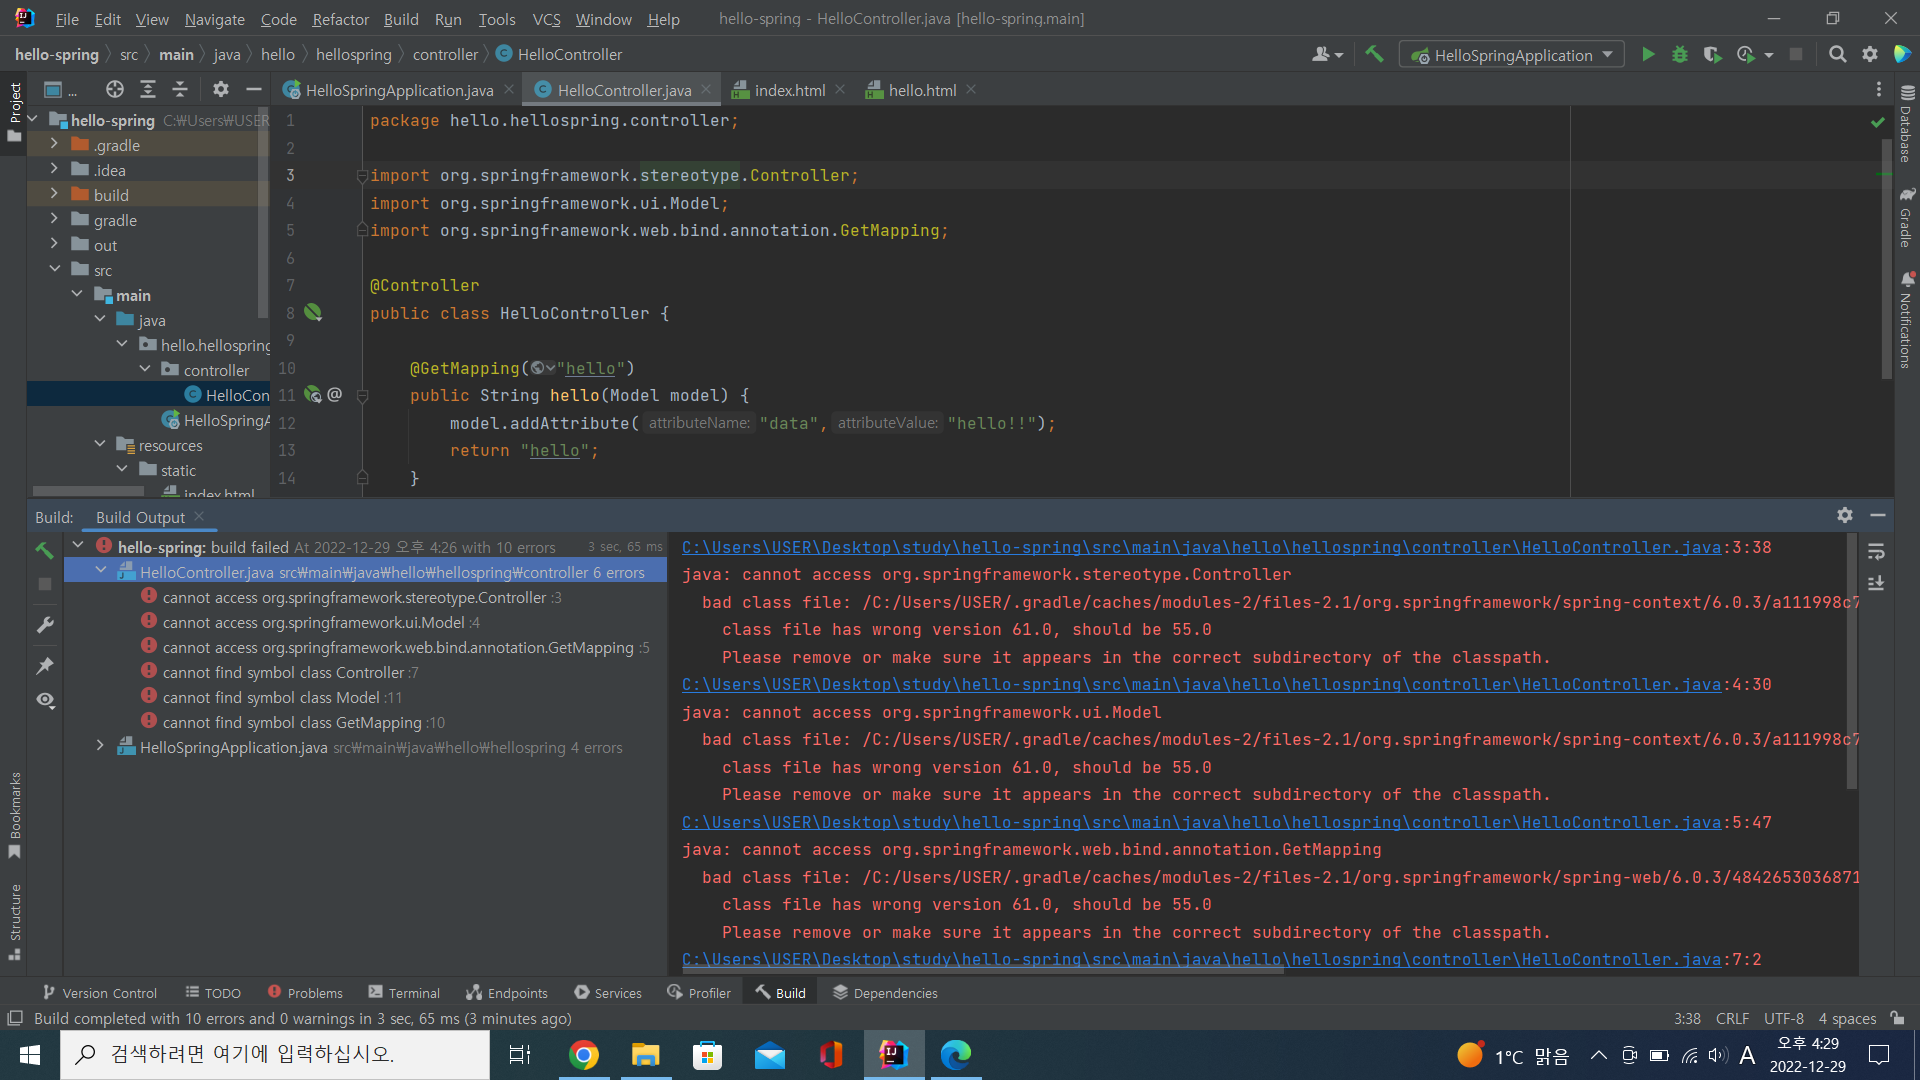1920x1080 pixels.
Task: Open the Refactor menu
Action: 340,19
